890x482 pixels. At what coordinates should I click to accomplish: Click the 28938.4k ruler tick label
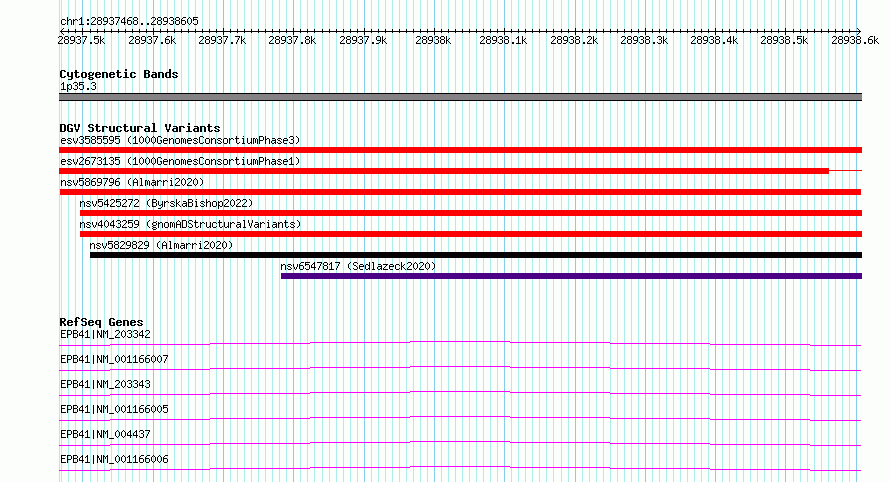click(x=714, y=40)
